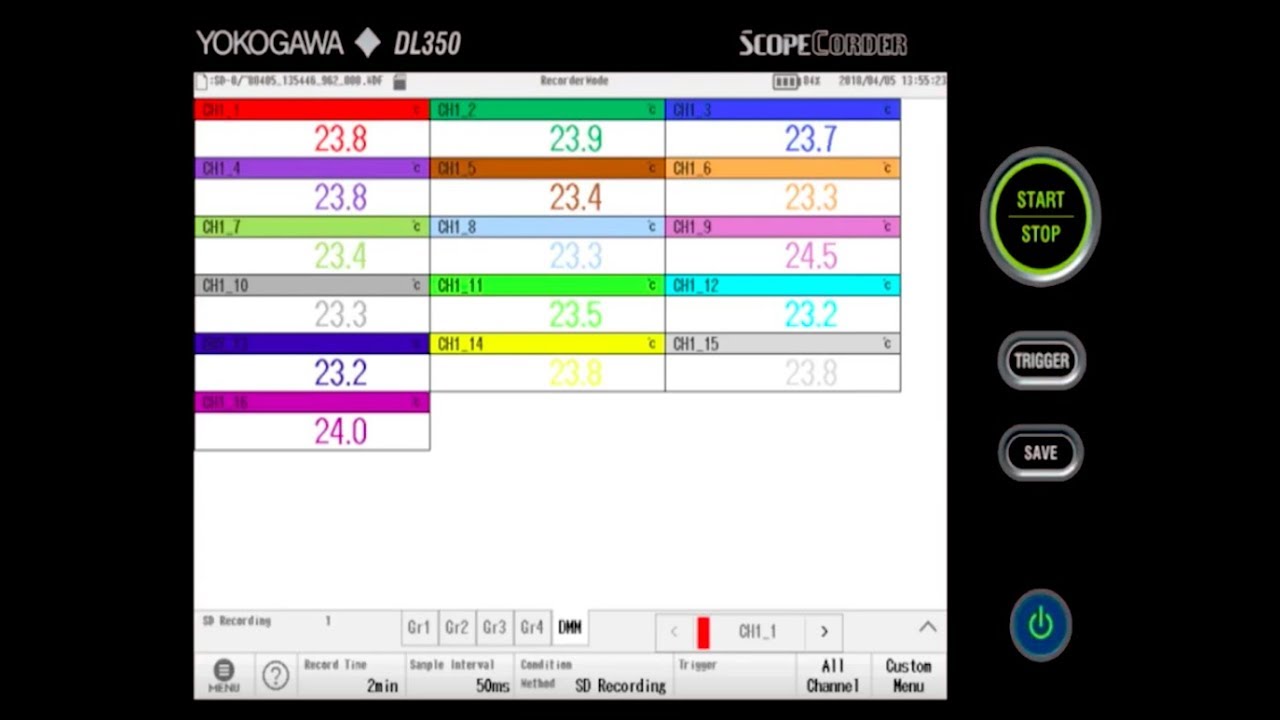Click the file icon before the file name
The image size is (1280, 720).
pyautogui.click(x=201, y=81)
